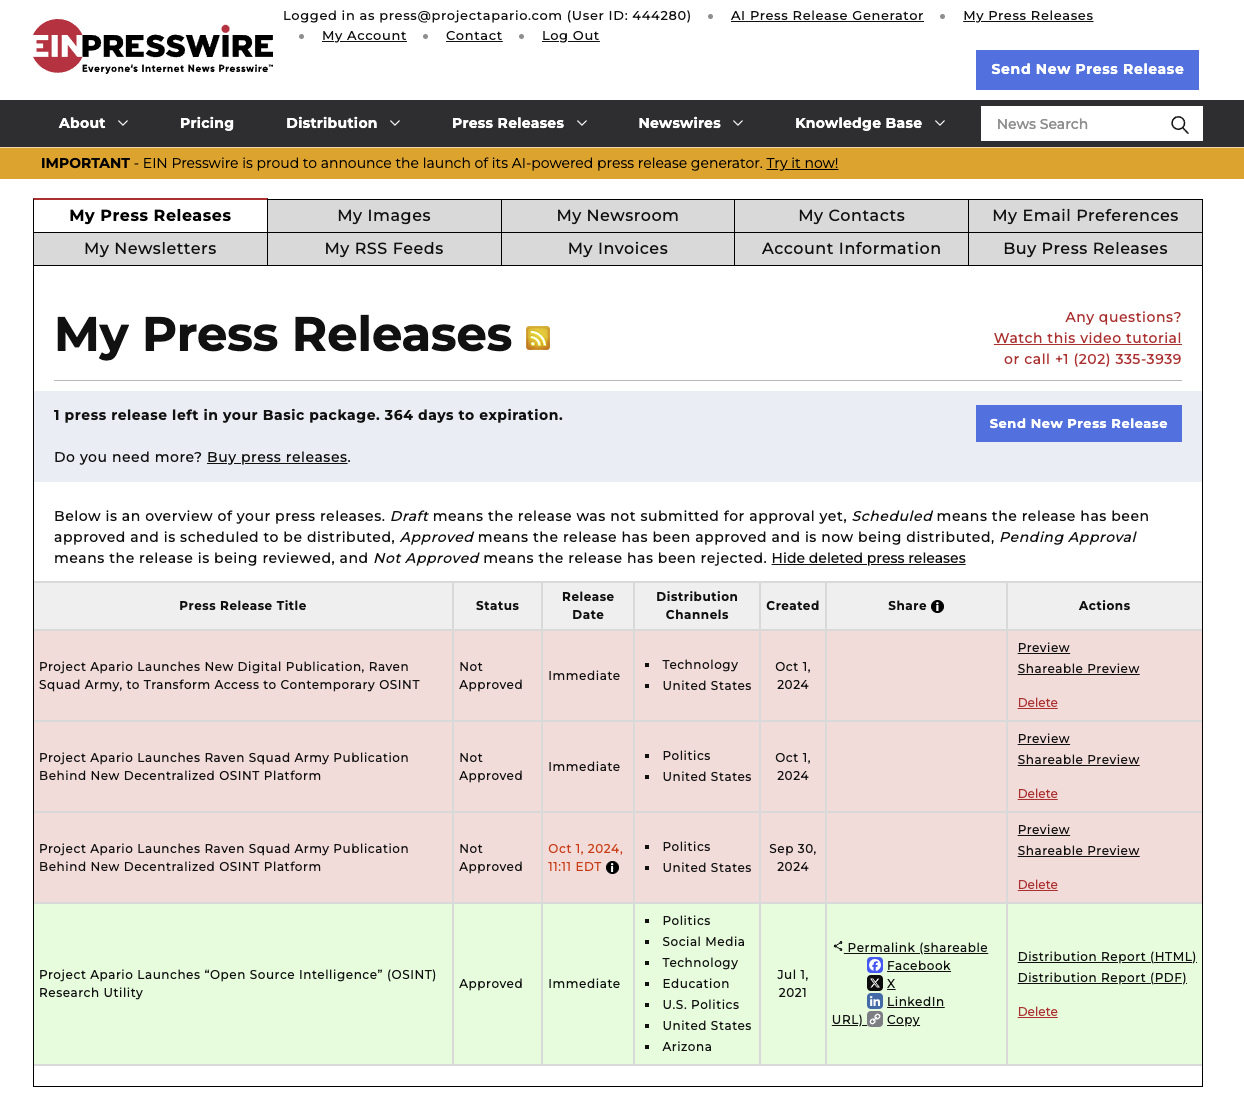Select the My RSS Feeds tab
The image size is (1244, 1114).
click(384, 249)
